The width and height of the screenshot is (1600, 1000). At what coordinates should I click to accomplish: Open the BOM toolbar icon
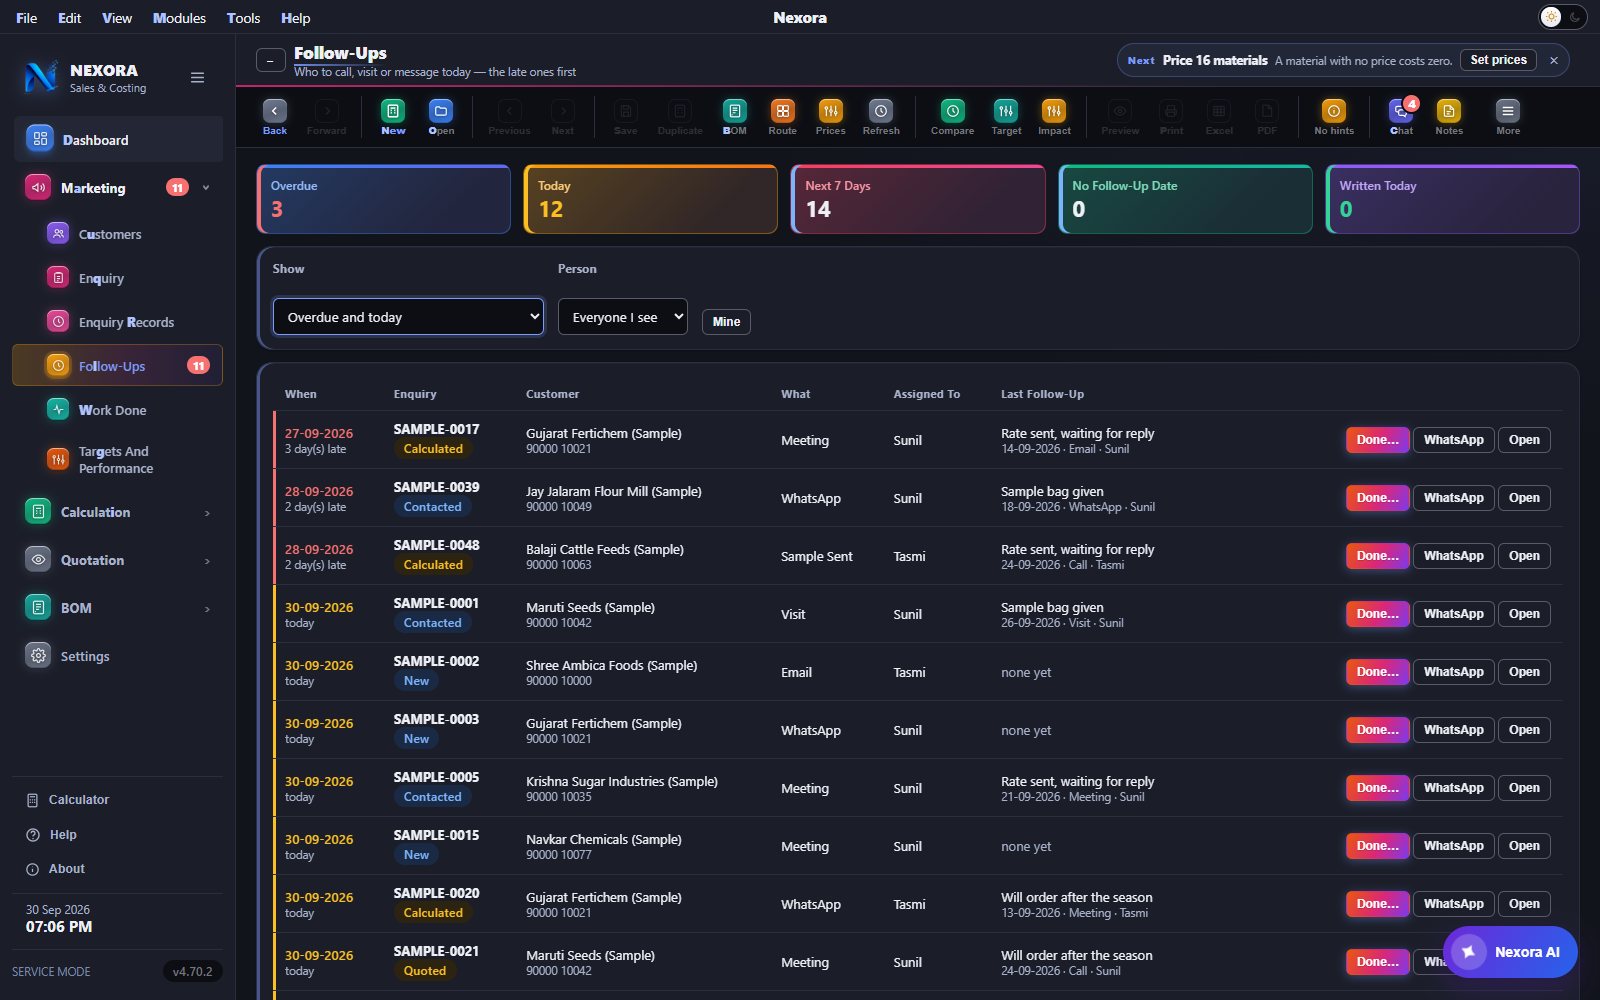pyautogui.click(x=735, y=116)
